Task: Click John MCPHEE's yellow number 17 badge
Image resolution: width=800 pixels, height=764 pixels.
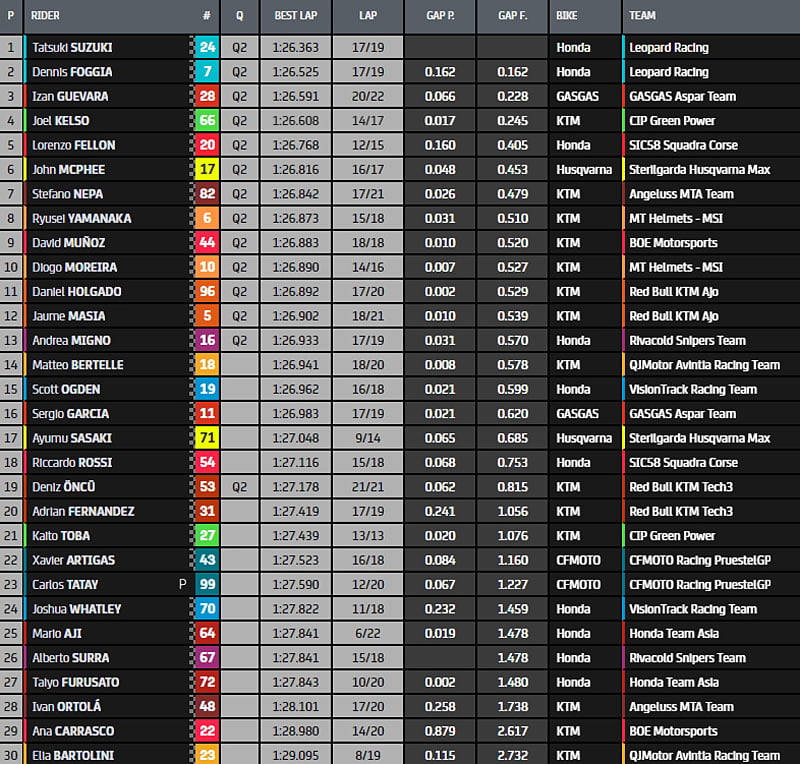Action: [207, 170]
